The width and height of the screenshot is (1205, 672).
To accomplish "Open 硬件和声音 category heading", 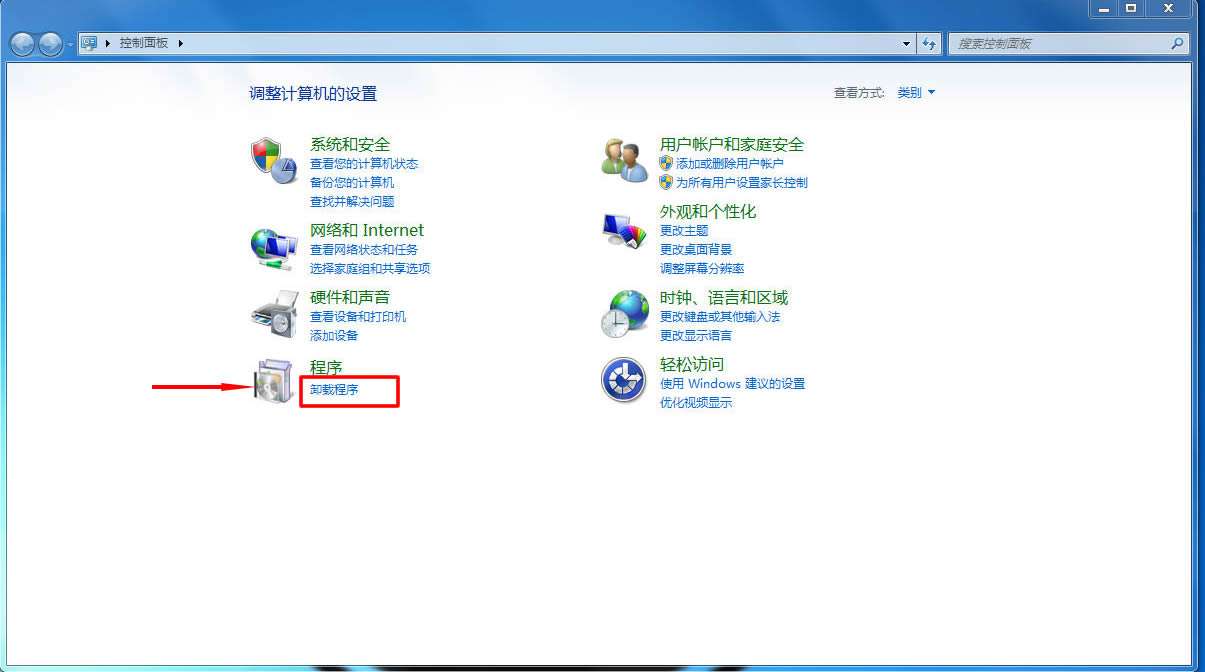I will [350, 297].
